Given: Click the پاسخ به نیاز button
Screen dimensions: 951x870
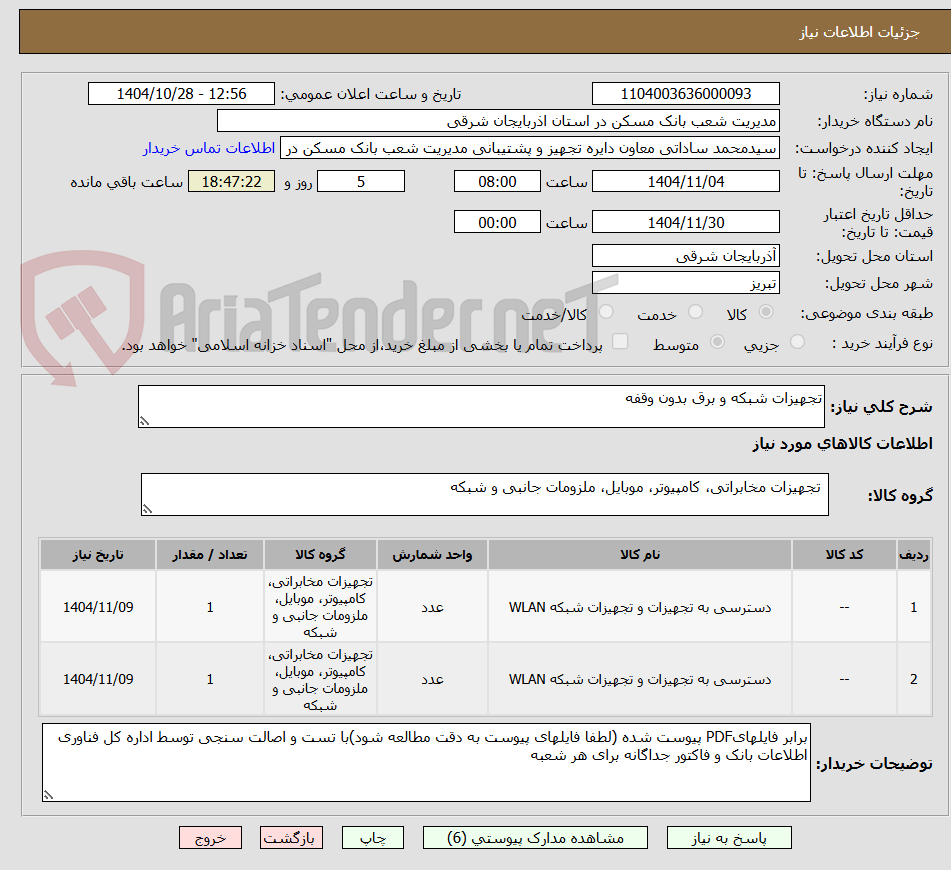Looking at the screenshot, I should coord(729,838).
